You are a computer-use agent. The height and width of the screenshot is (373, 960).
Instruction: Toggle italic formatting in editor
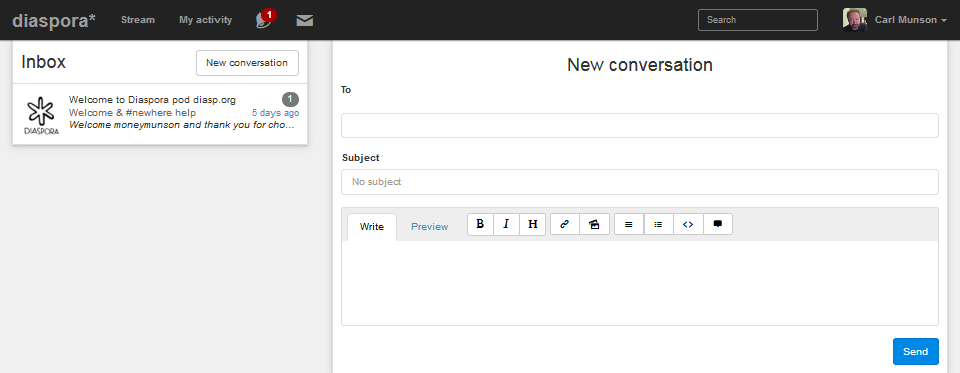tap(506, 224)
